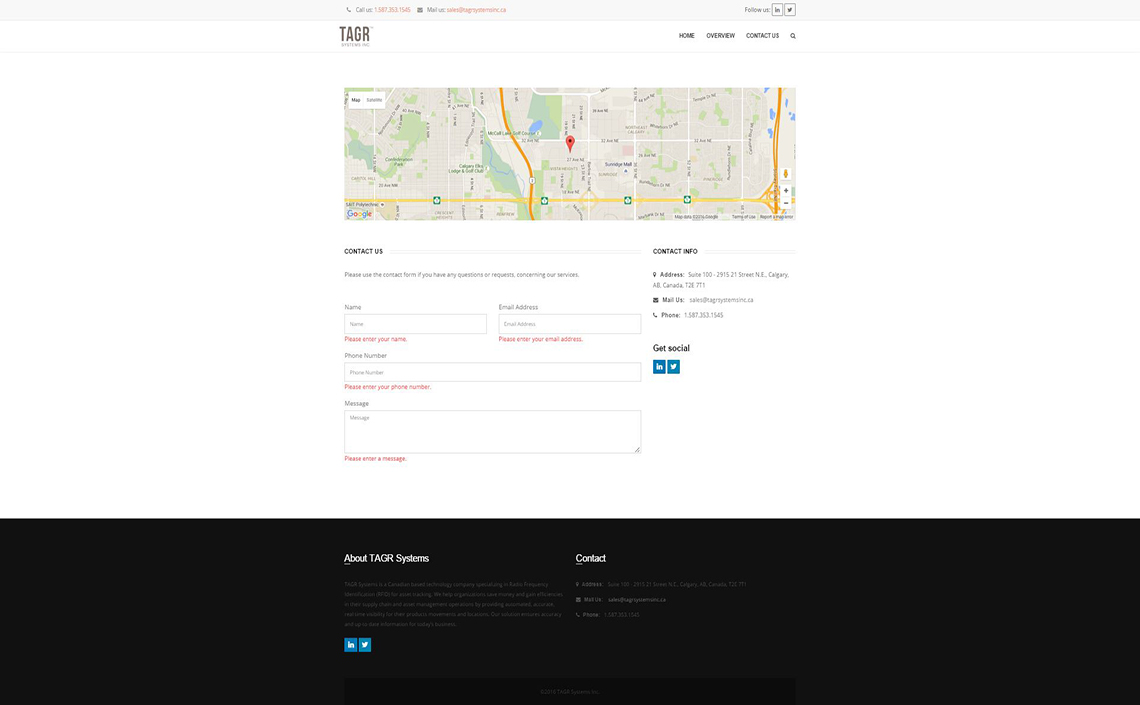Screen dimensions: 1140x705
Task: Open the search magnifier in navigation
Action: click(x=792, y=36)
